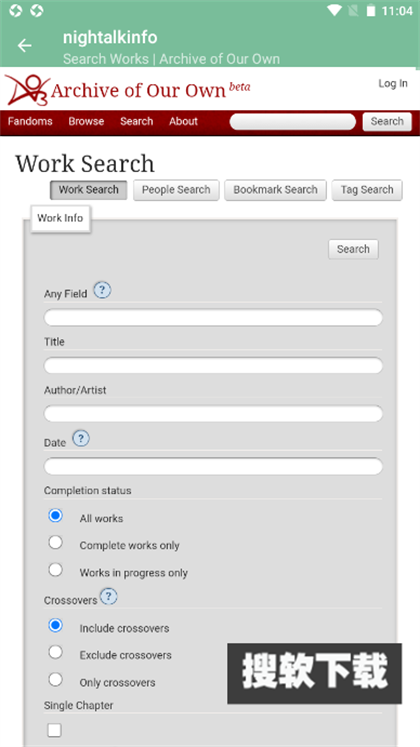Open the Browse menu
The height and width of the screenshot is (747, 420).
[x=86, y=121]
